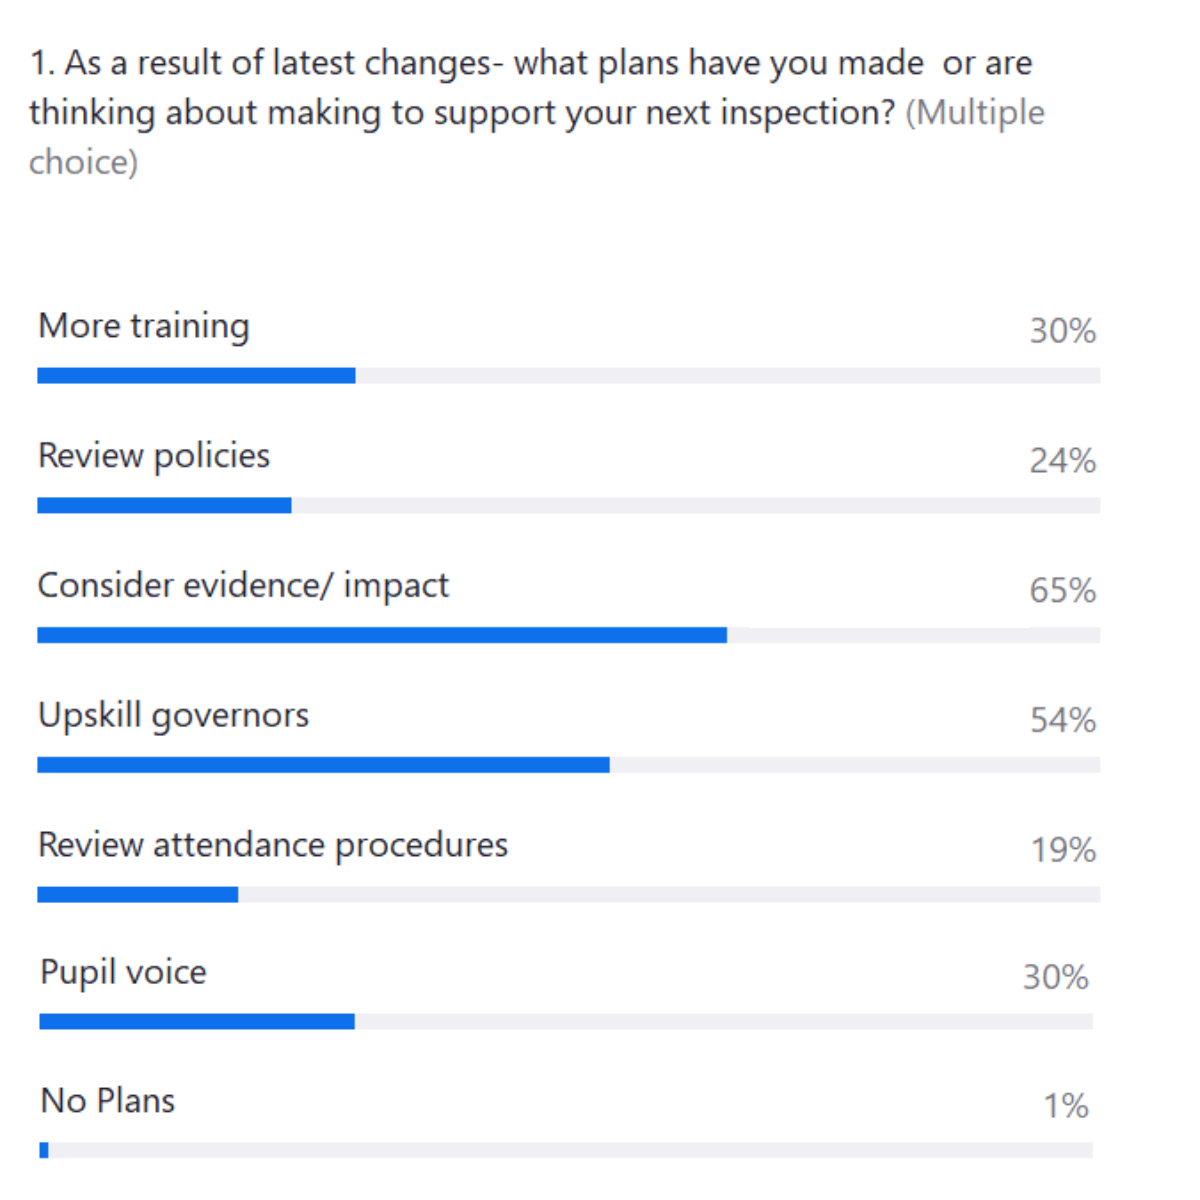Click the 'No Plans' option label
Screen dimensions: 1200x1200
[108, 1102]
